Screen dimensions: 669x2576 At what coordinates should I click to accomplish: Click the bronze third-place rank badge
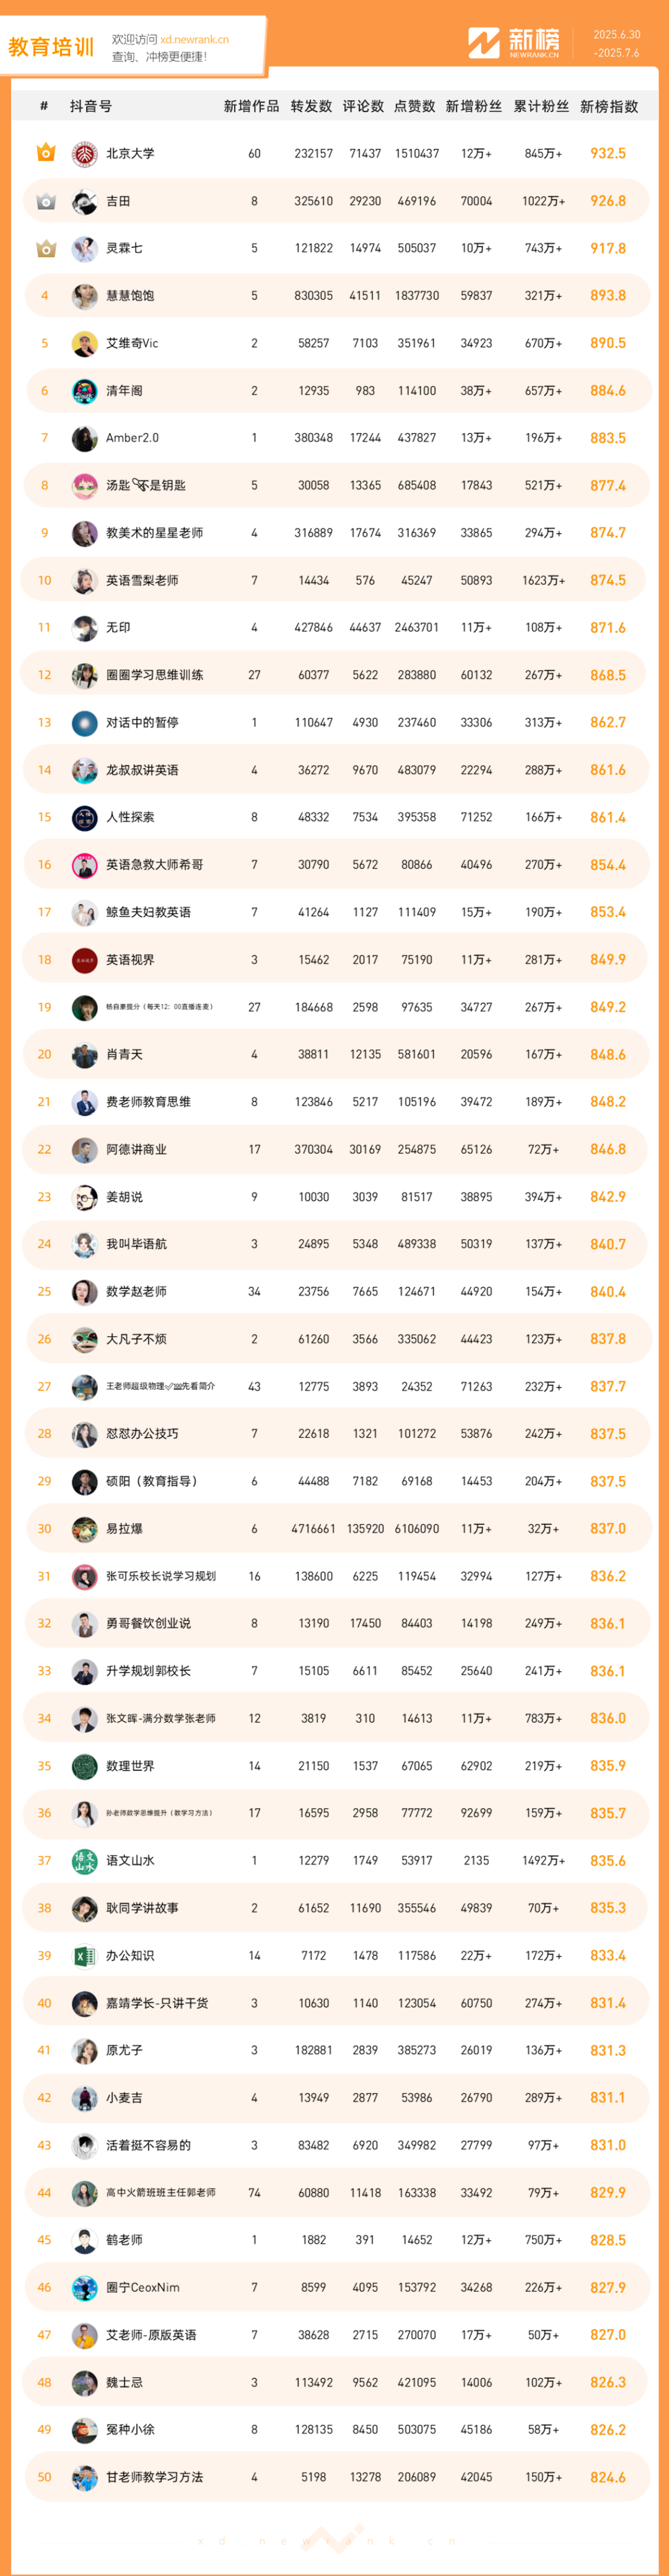(x=45, y=248)
